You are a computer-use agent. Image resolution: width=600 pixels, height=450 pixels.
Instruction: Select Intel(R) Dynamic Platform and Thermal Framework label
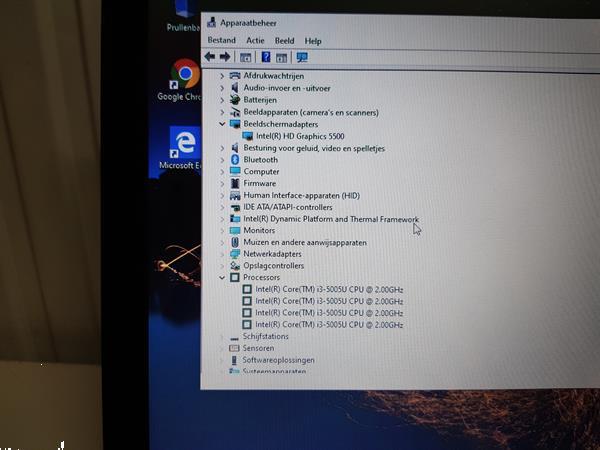[331, 219]
